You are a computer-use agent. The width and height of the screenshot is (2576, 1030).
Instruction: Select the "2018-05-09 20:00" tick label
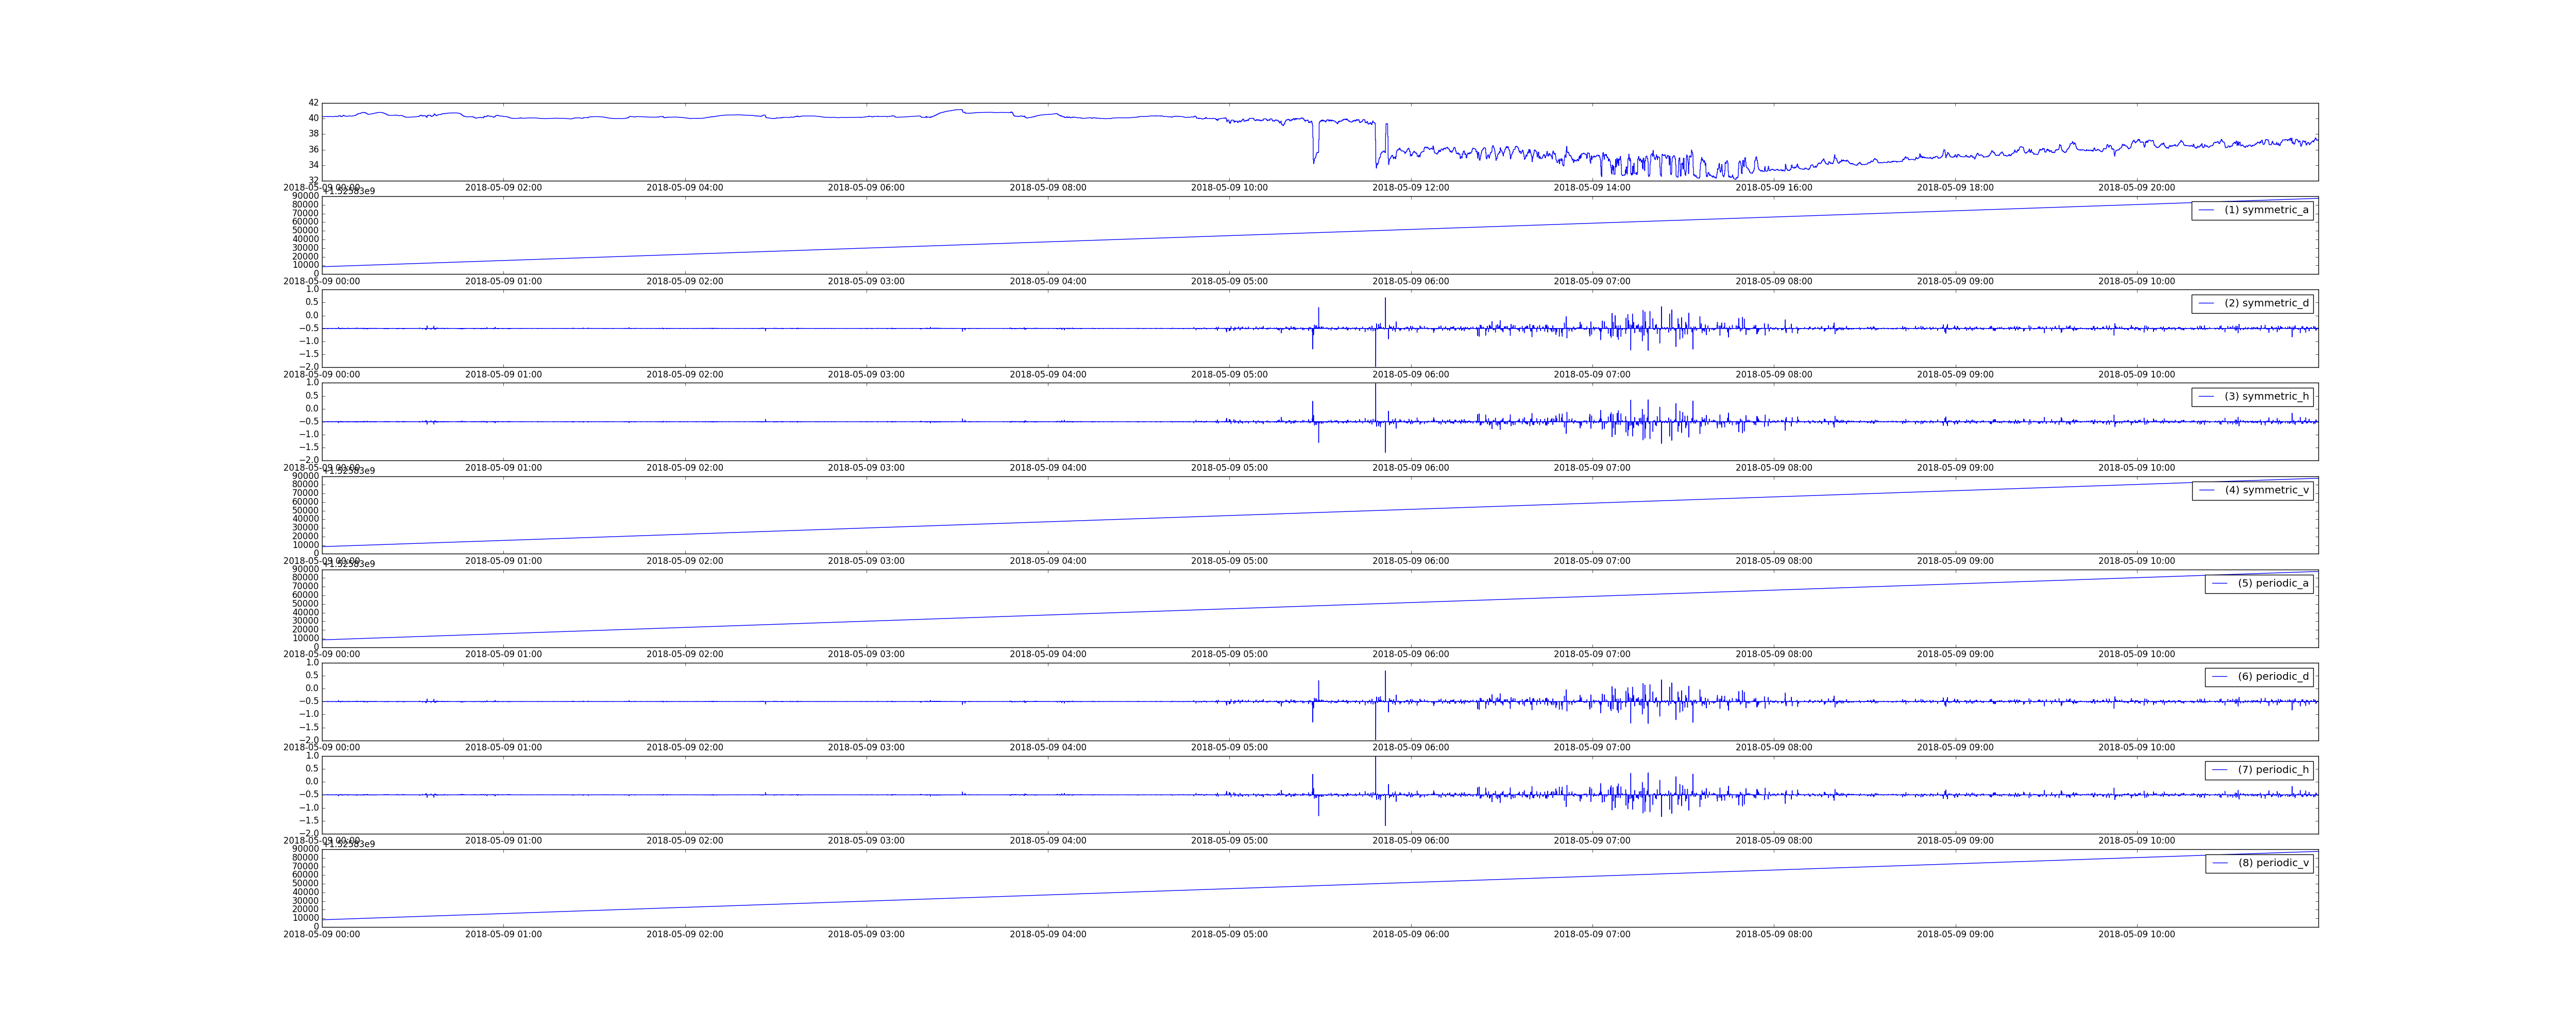2136,188
